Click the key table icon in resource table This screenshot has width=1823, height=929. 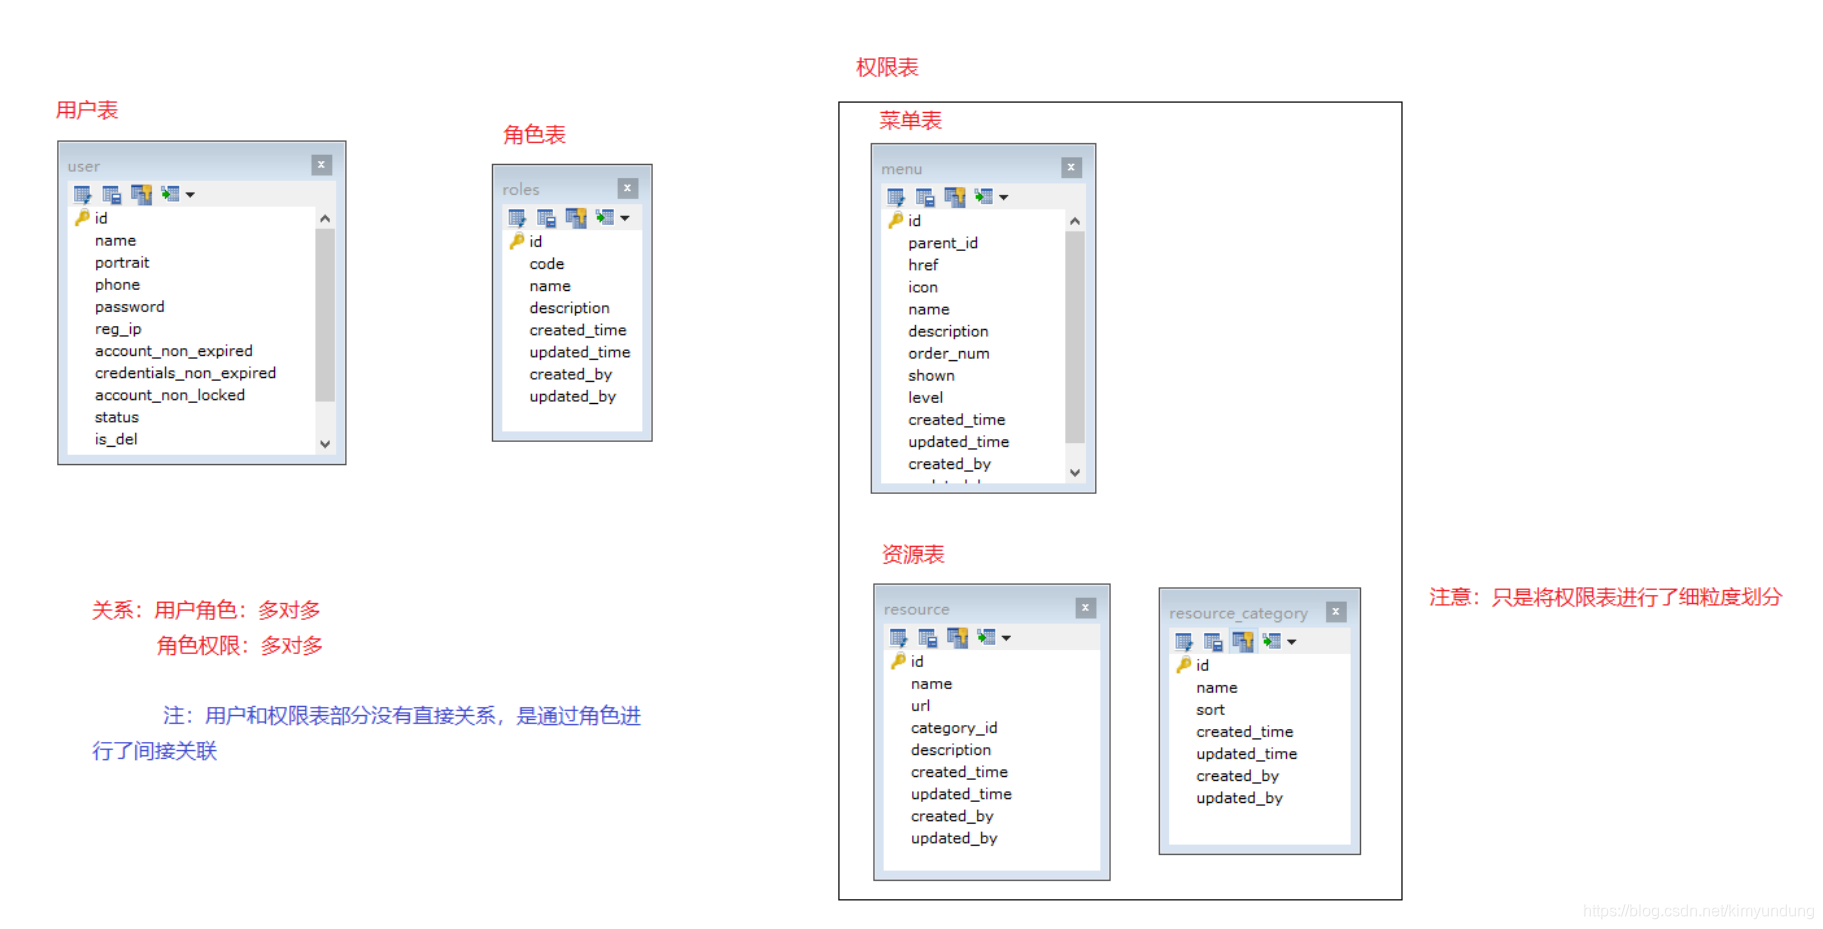click(957, 638)
